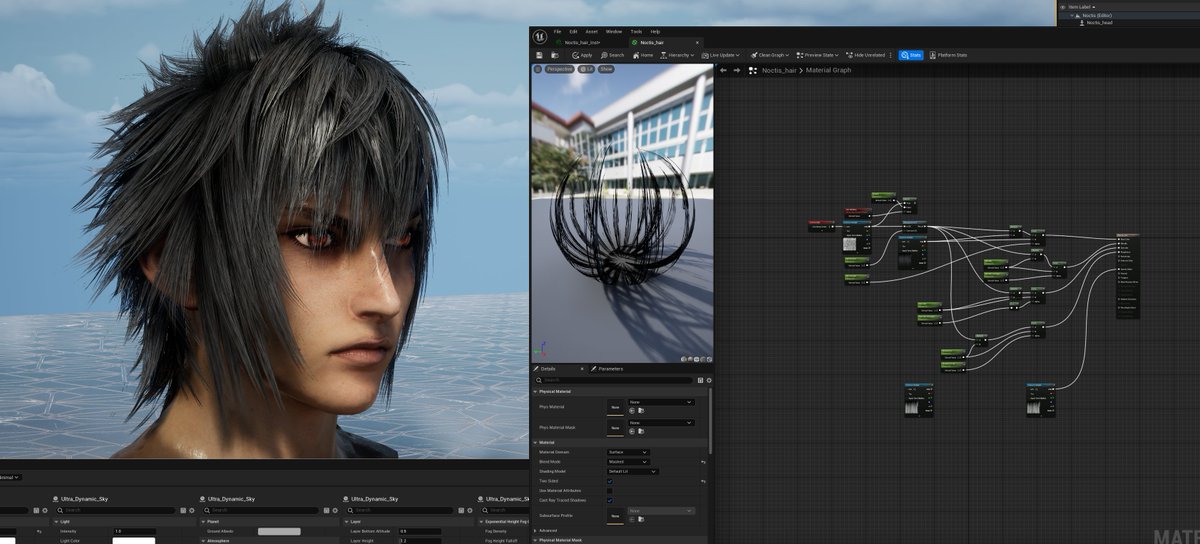Open Search in material editor toolbar
Viewport: 1200px width, 544px height.
[612, 55]
